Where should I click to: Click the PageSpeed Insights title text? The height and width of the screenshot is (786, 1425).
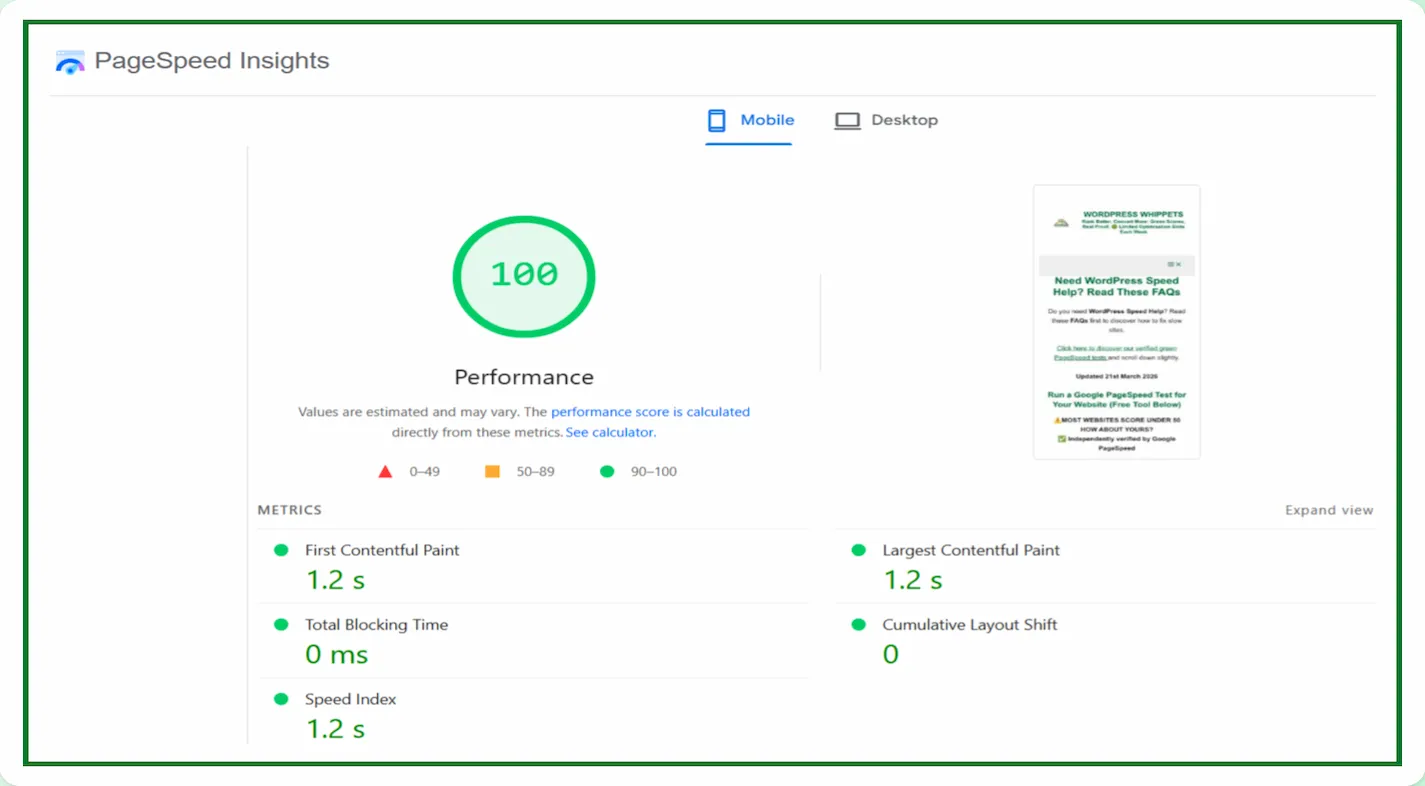(x=212, y=61)
